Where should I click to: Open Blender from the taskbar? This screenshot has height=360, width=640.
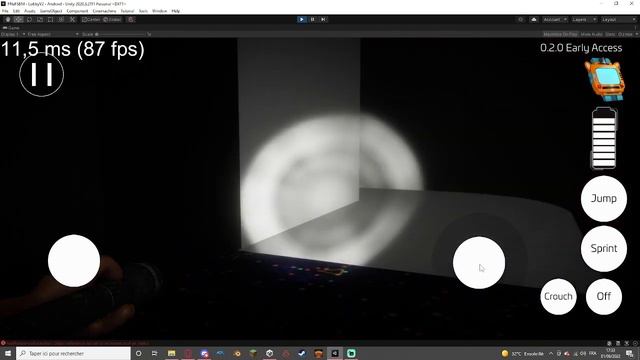coord(237,353)
